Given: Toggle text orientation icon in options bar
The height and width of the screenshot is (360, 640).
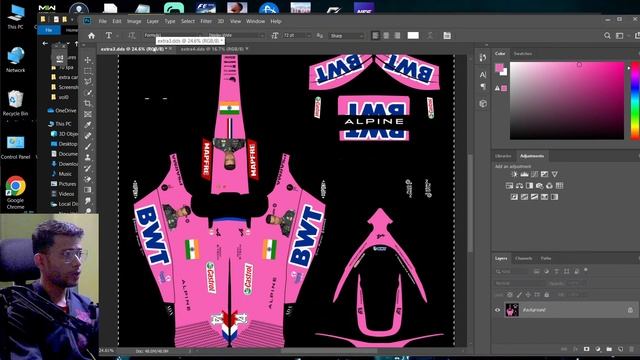Looking at the screenshot, I should click(132, 36).
